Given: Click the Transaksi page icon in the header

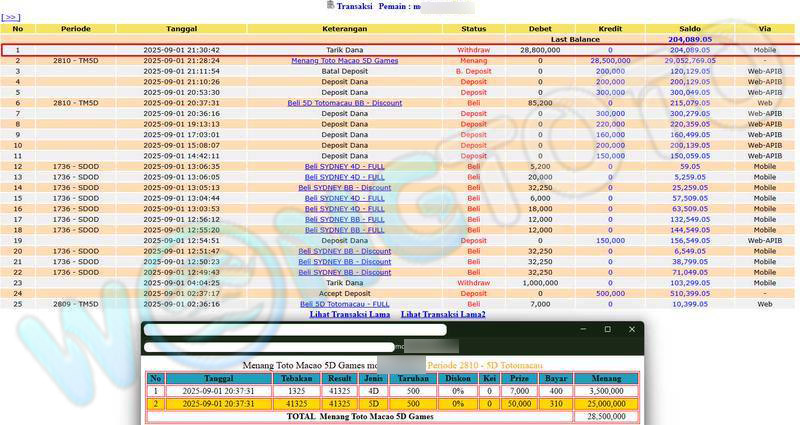Looking at the screenshot, I should click(331, 6).
